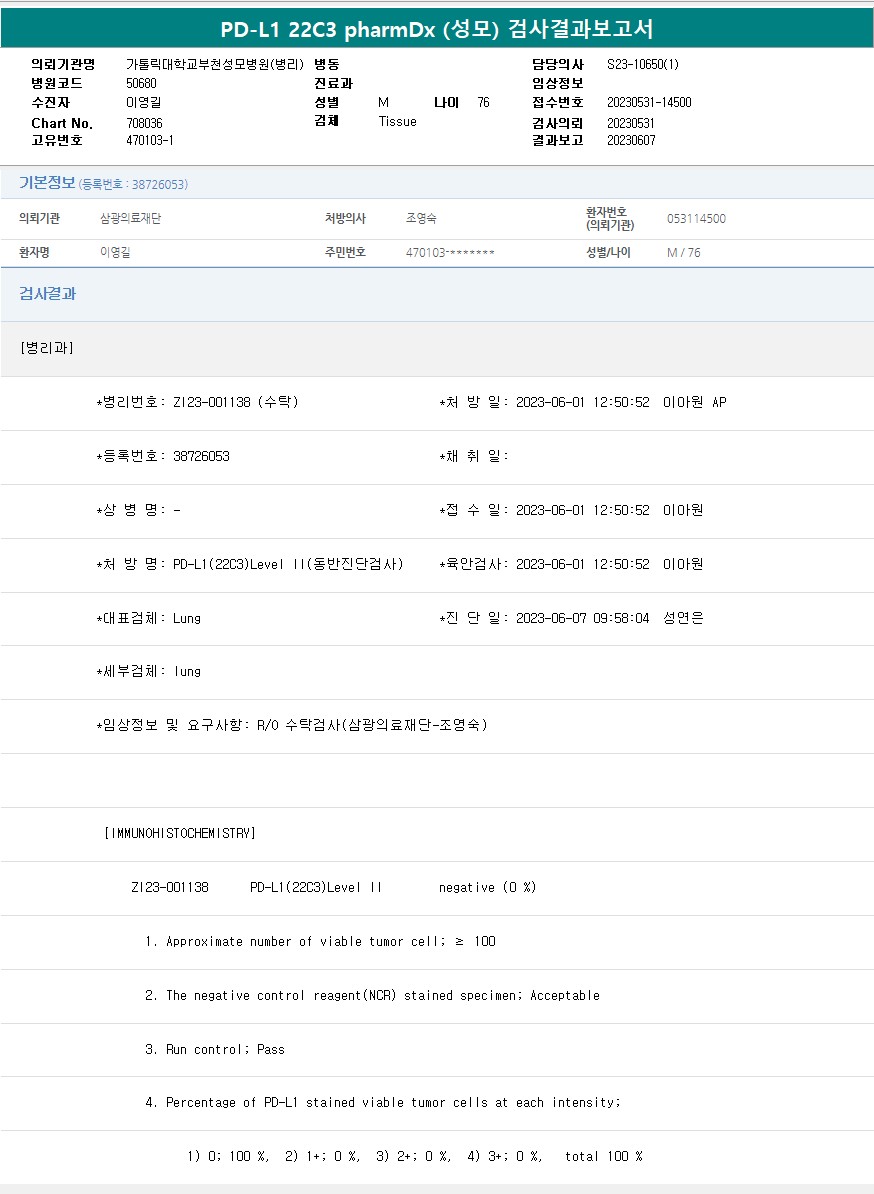Click the negative (0 %) result
The height and width of the screenshot is (1194, 874).
tap(487, 887)
